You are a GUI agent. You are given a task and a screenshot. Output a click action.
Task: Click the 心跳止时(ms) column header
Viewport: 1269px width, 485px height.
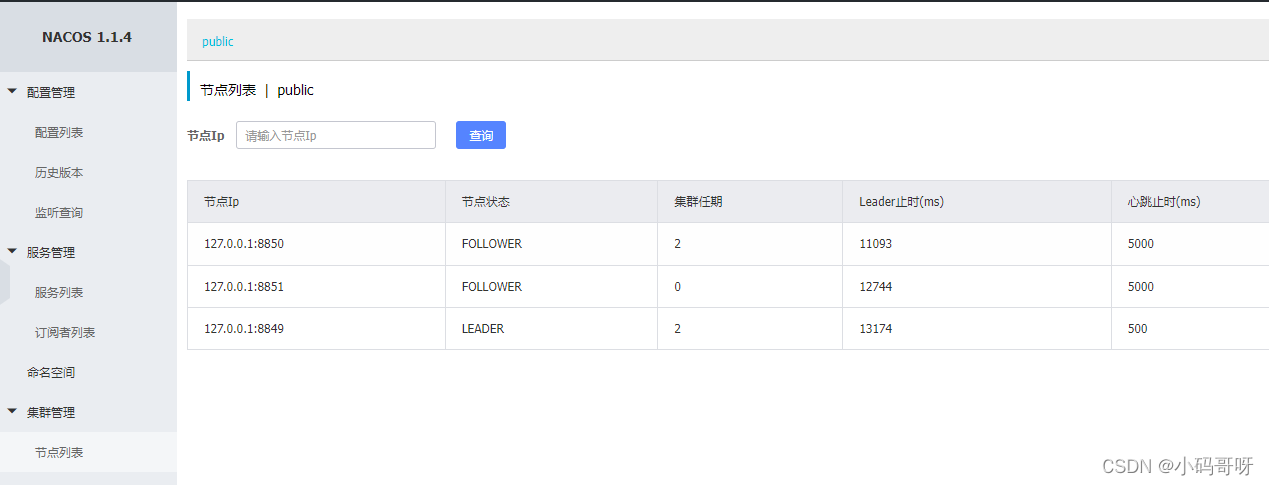(1190, 202)
